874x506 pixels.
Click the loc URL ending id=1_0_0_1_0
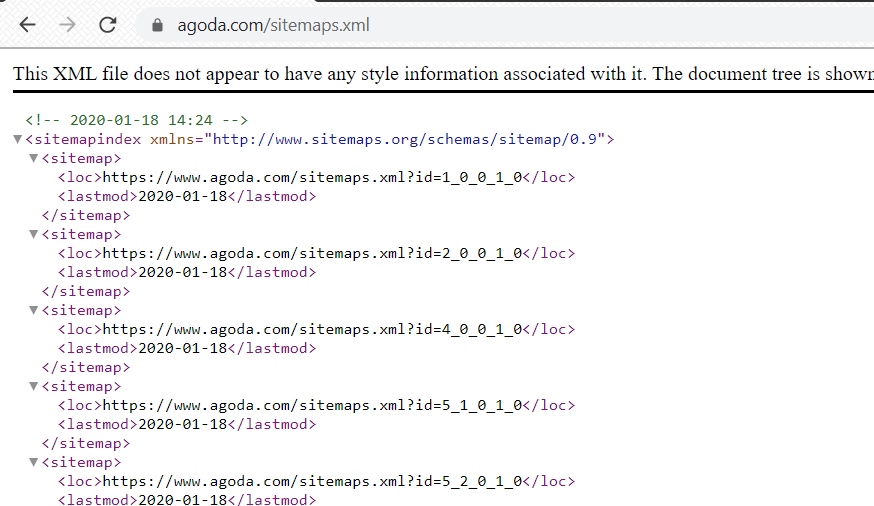tap(312, 177)
